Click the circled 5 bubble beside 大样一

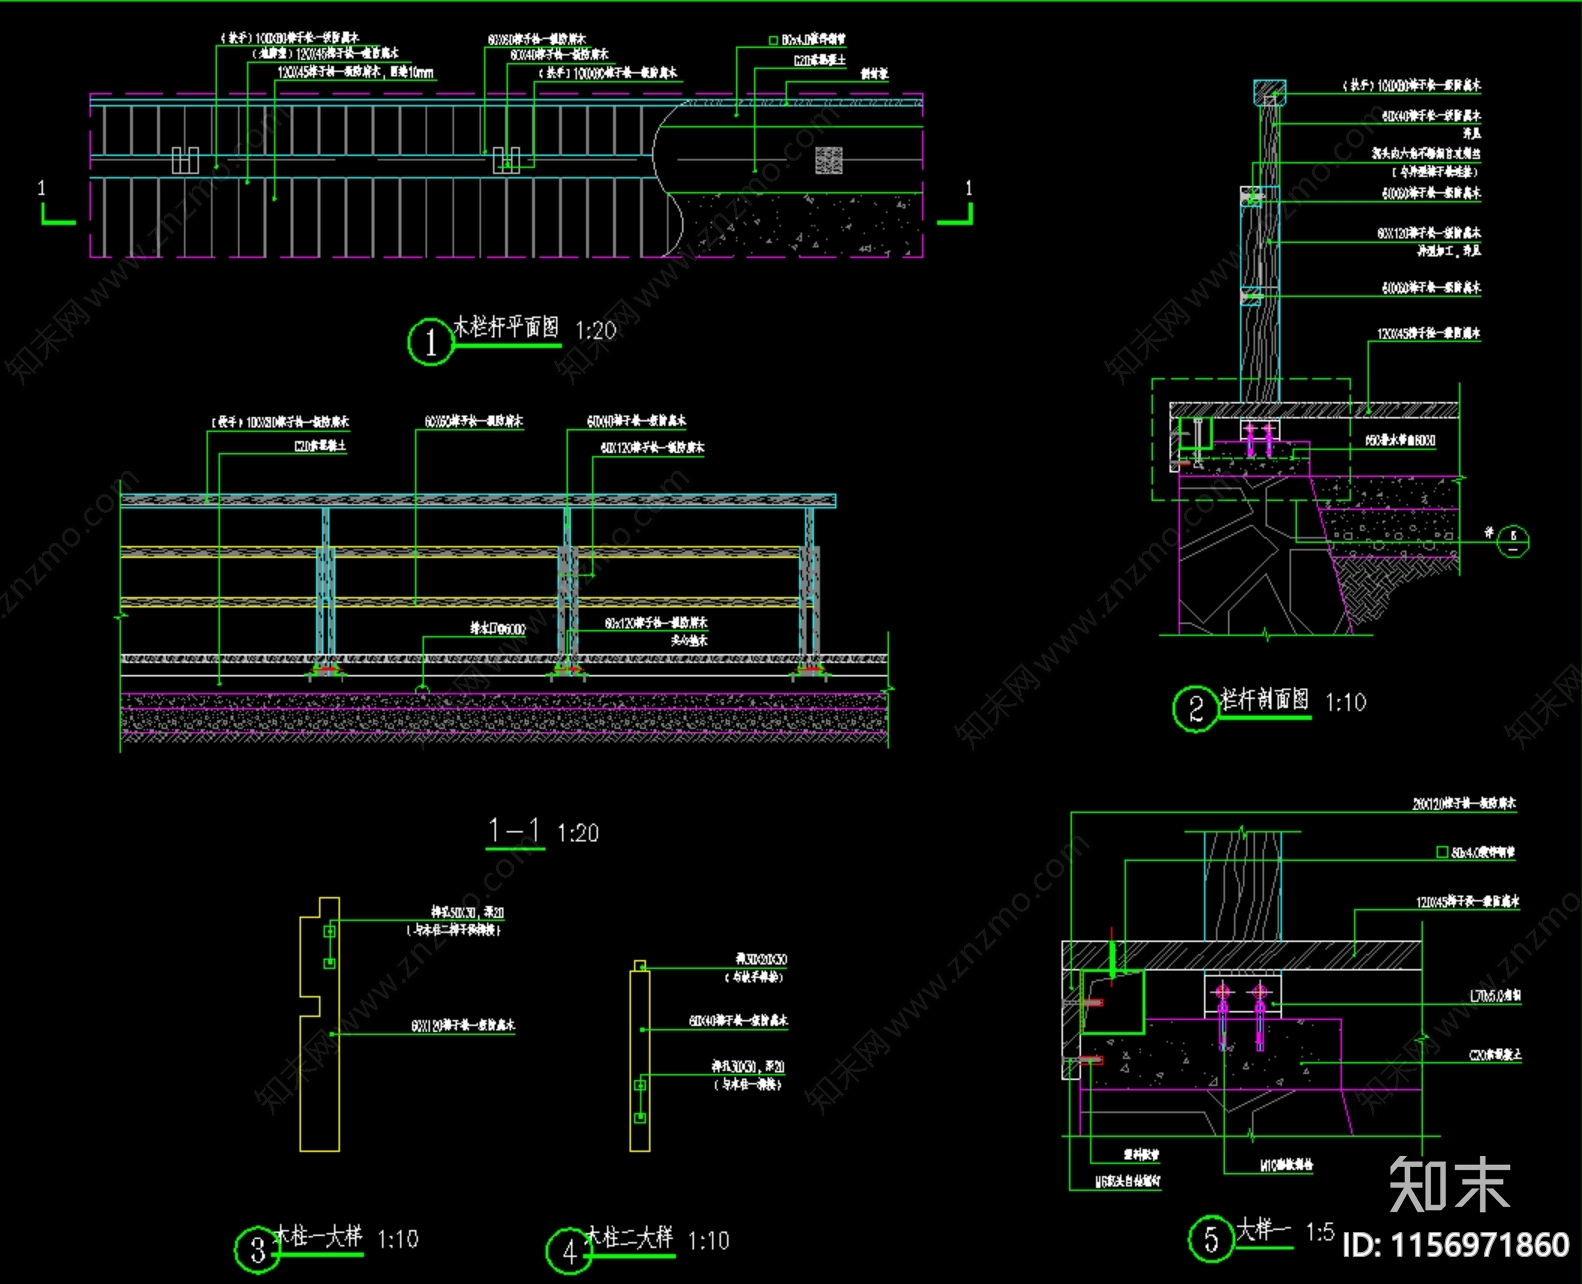click(x=1211, y=1239)
